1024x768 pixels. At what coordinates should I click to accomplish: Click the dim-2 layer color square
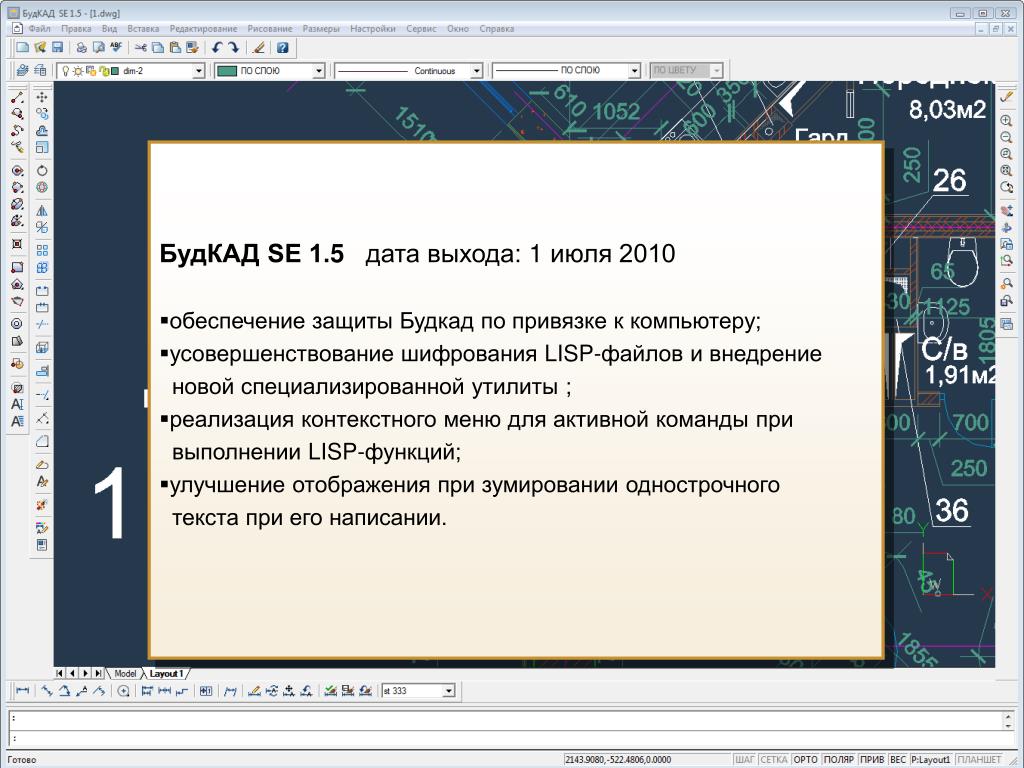point(115,71)
